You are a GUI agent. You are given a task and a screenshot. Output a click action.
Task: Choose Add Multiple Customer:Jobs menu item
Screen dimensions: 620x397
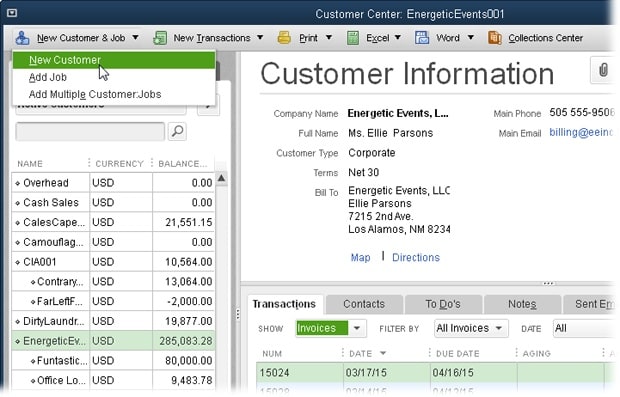click(x=114, y=94)
